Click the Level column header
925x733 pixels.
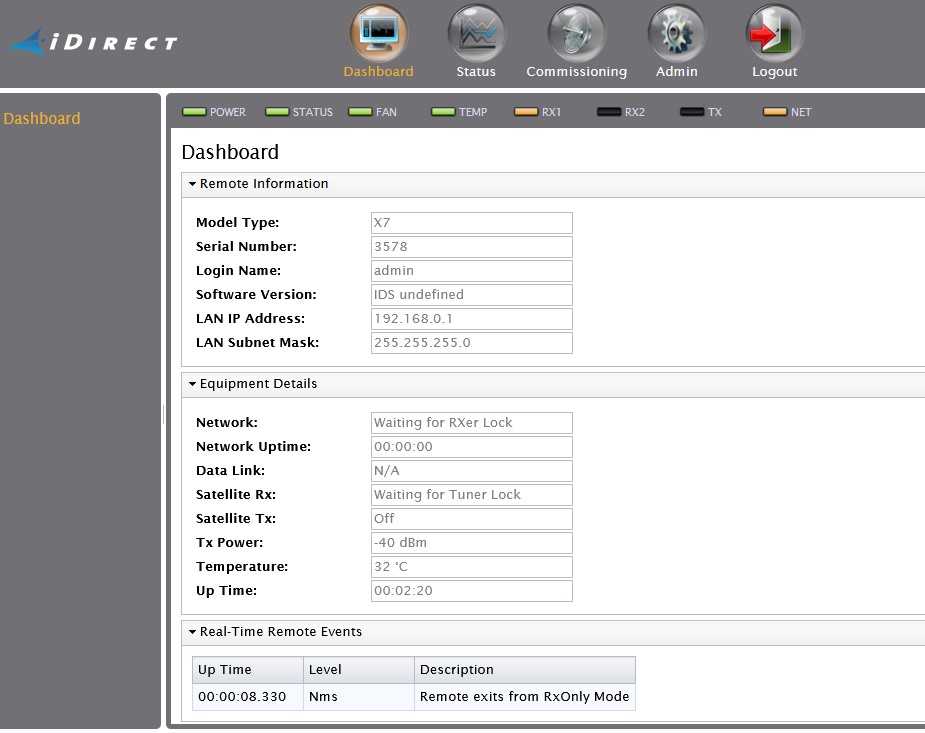point(359,670)
